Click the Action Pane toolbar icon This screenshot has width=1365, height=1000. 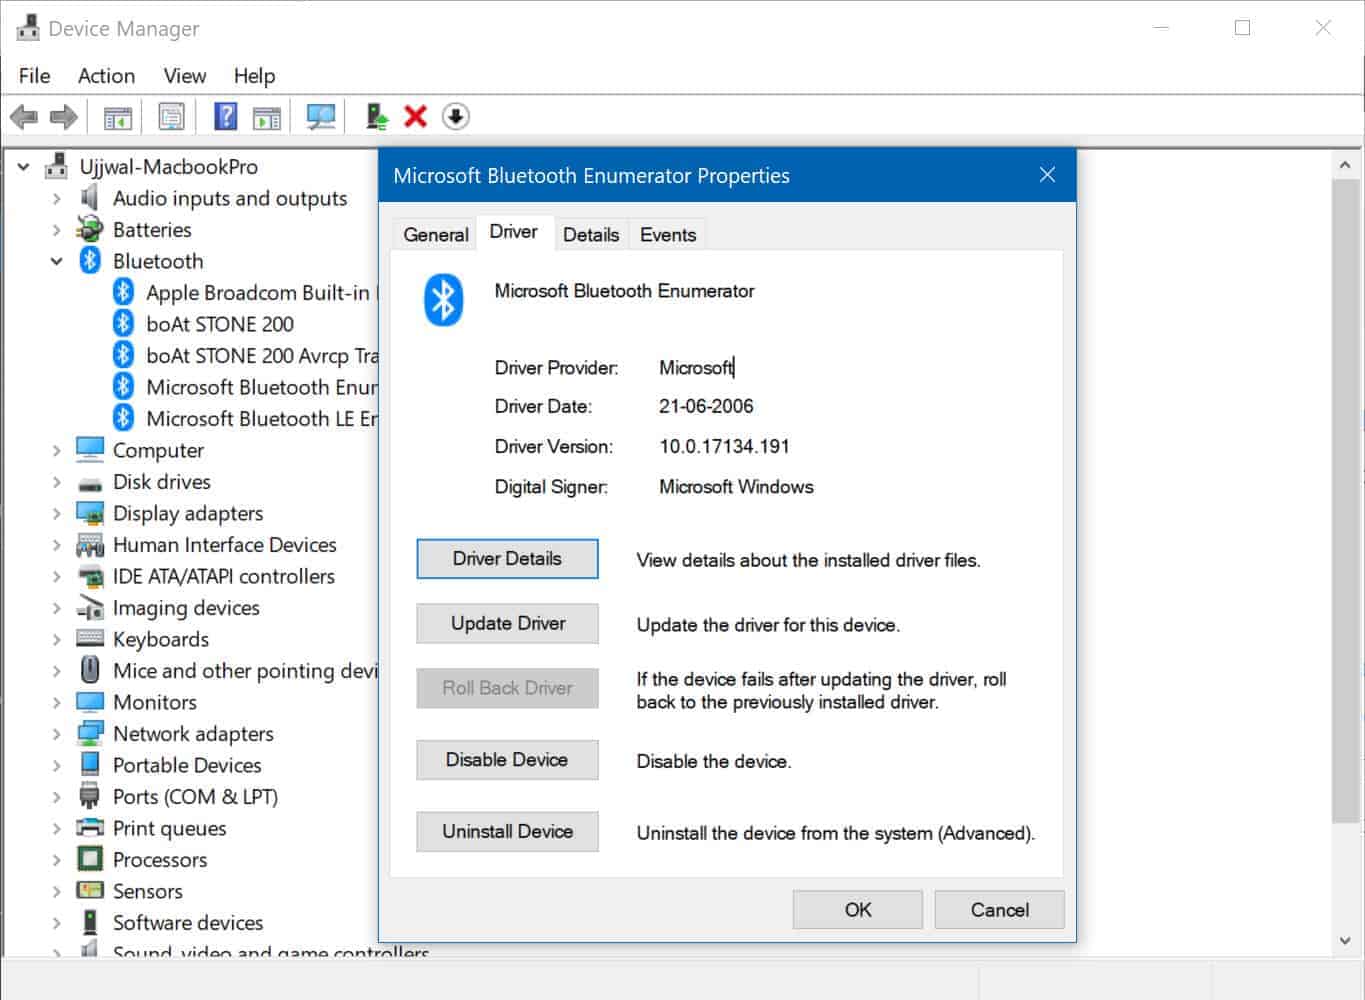pyautogui.click(x=267, y=117)
